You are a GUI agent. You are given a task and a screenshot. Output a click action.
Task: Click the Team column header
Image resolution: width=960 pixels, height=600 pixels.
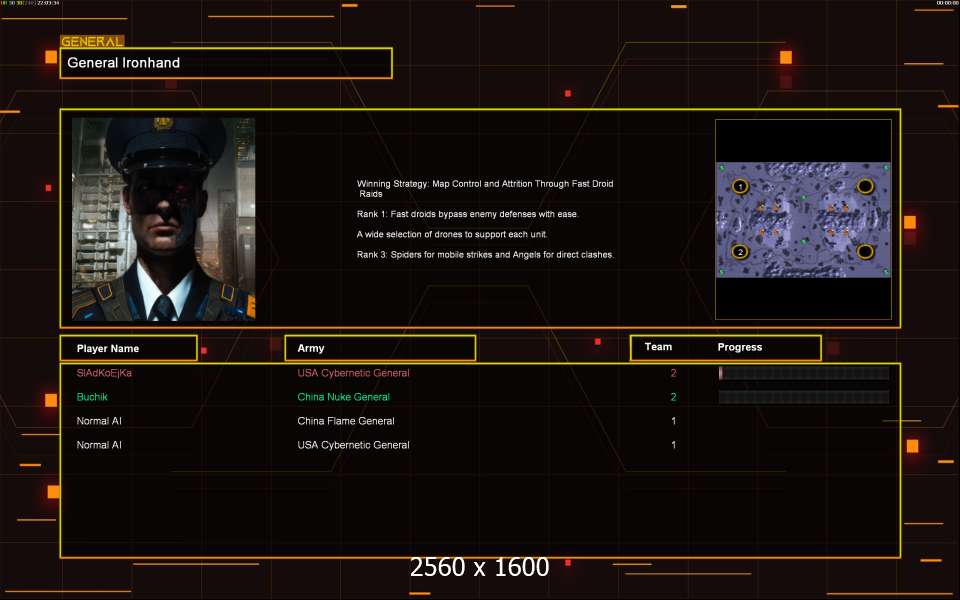658,347
